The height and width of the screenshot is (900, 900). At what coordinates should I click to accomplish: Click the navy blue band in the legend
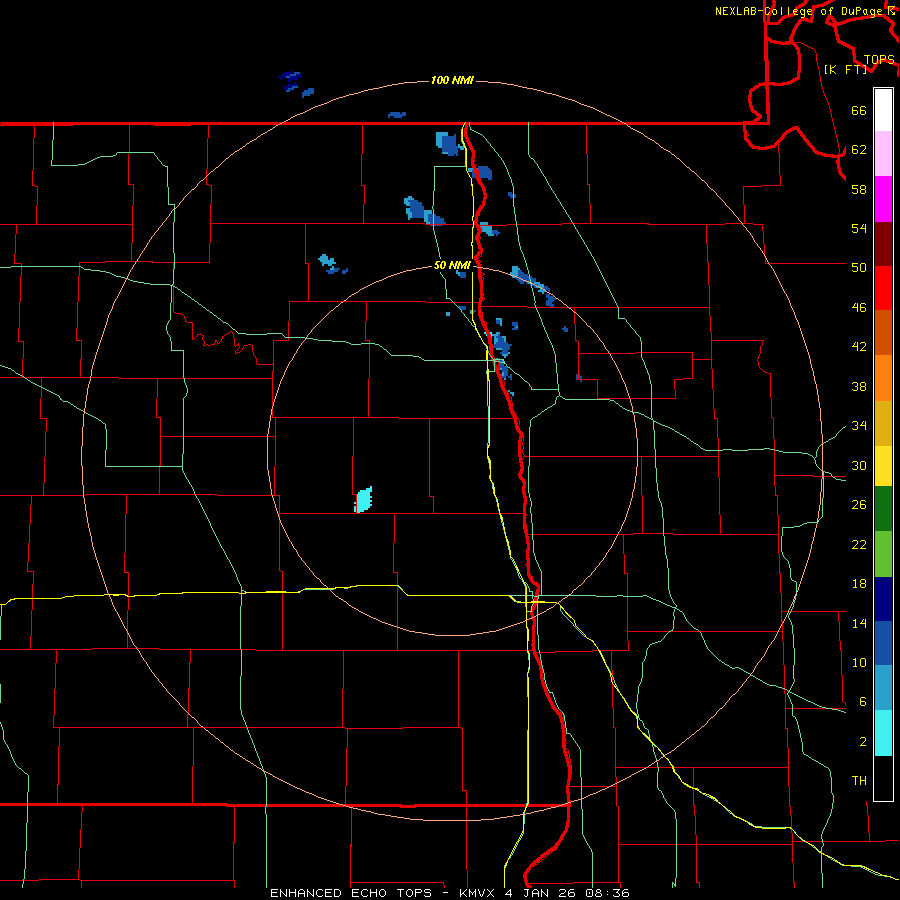pyautogui.click(x=883, y=599)
